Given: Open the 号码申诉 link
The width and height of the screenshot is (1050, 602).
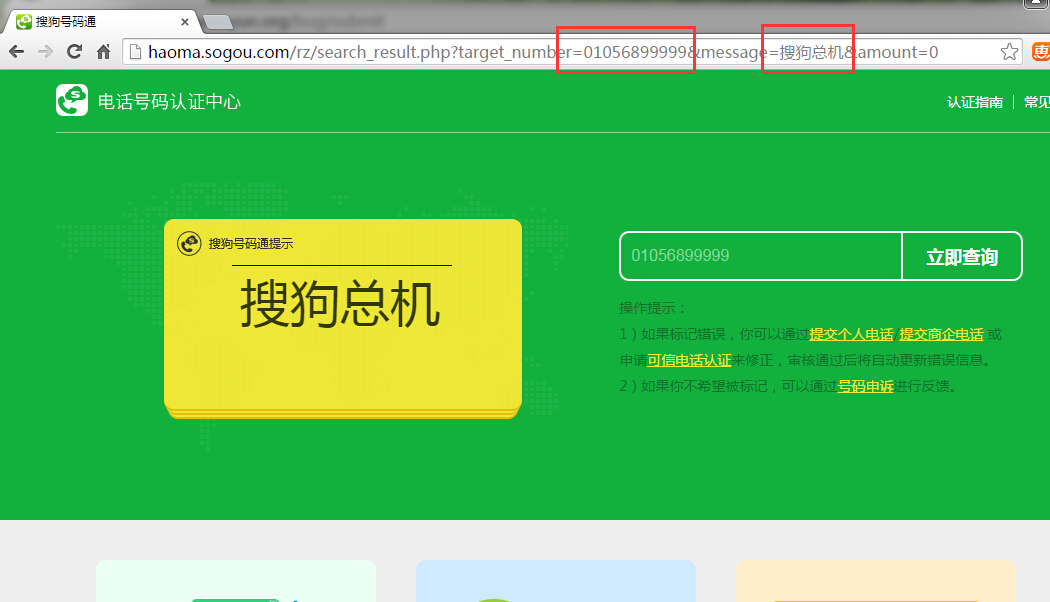Looking at the screenshot, I should click(x=865, y=386).
